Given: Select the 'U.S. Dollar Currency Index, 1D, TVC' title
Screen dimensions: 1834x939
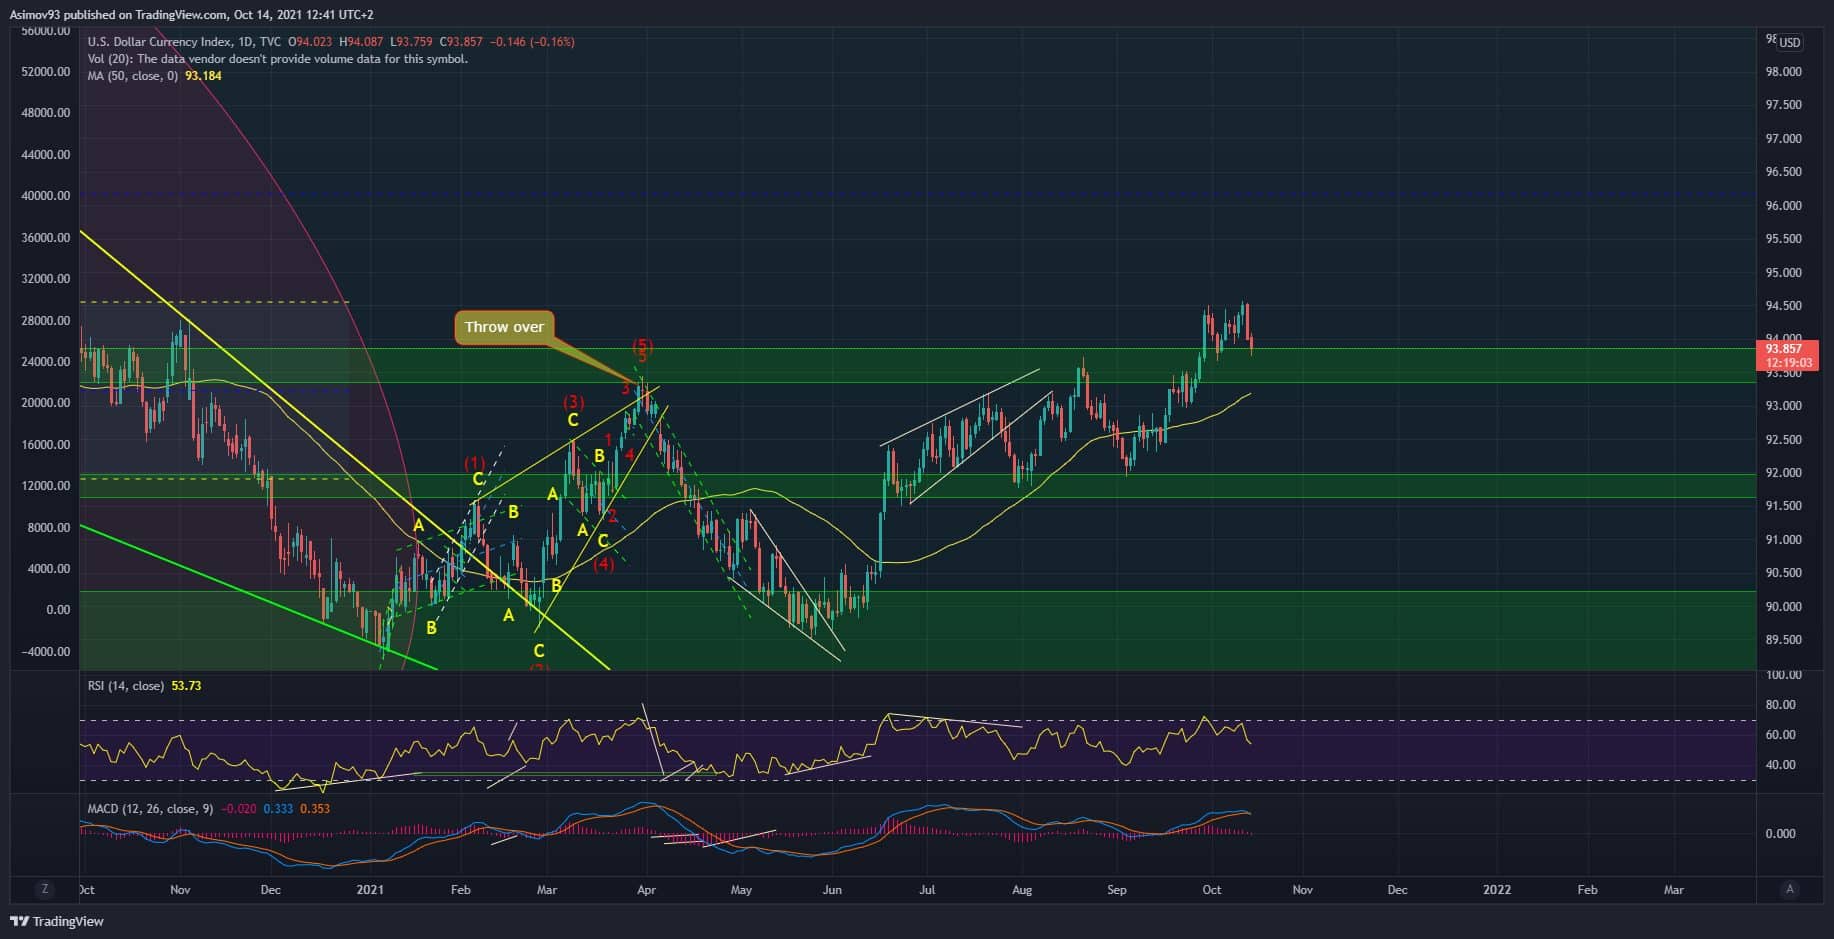Looking at the screenshot, I should 185,42.
